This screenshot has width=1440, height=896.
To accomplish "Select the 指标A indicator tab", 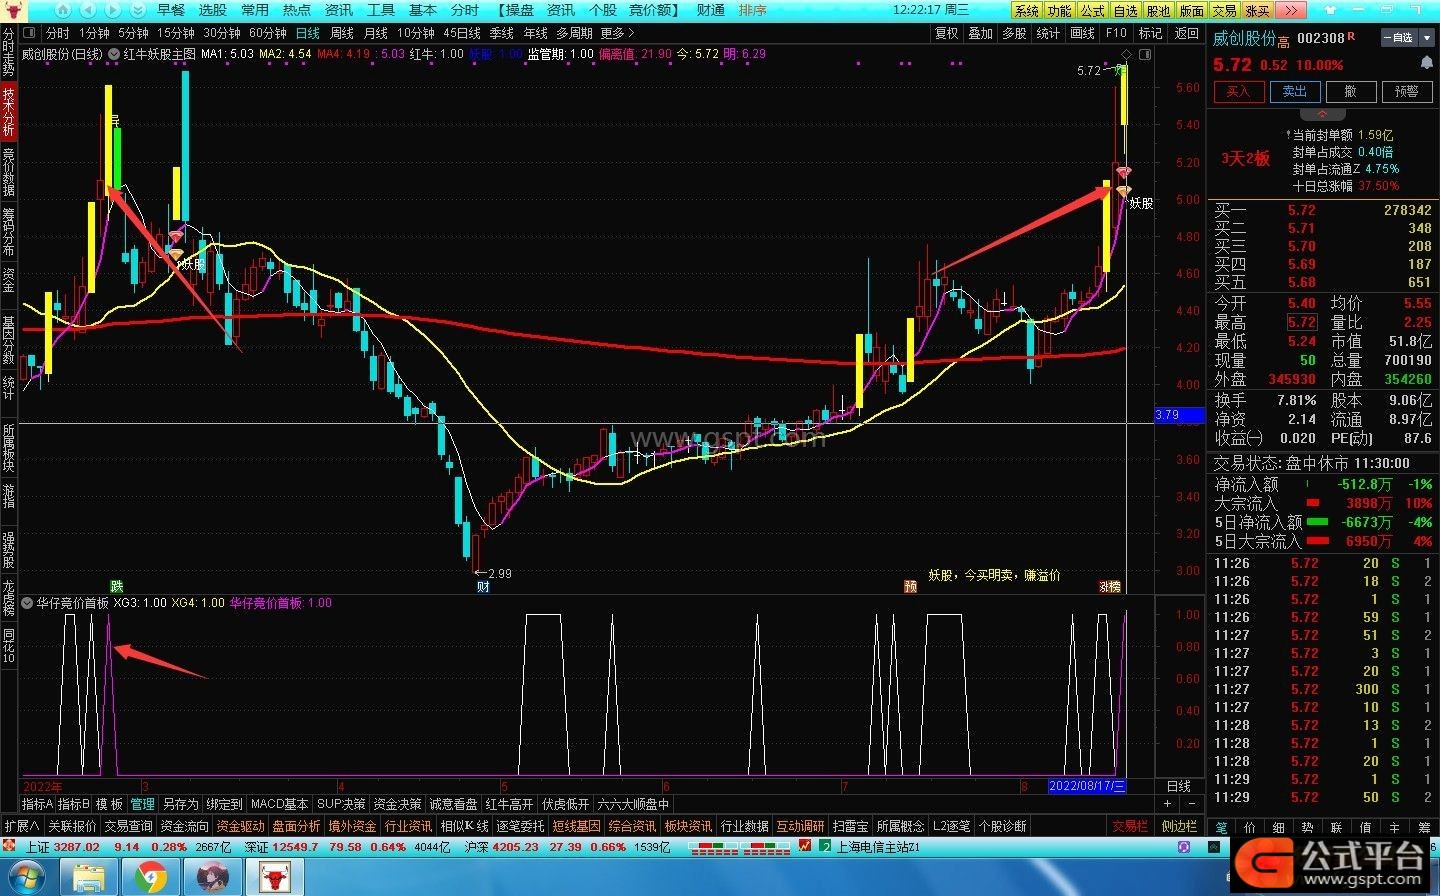I will pyautogui.click(x=38, y=804).
